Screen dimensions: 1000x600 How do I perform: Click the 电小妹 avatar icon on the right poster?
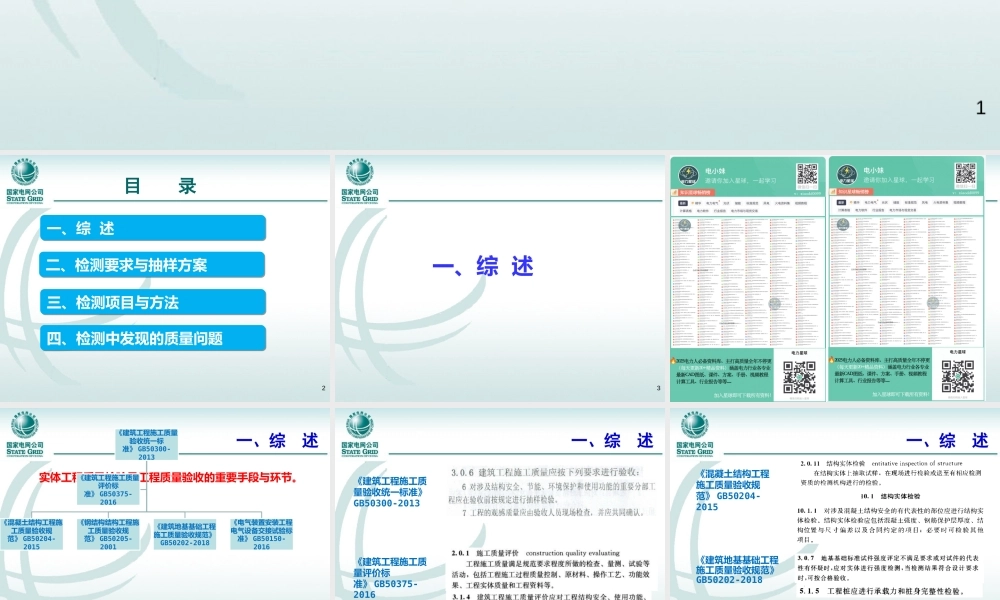pos(845,173)
